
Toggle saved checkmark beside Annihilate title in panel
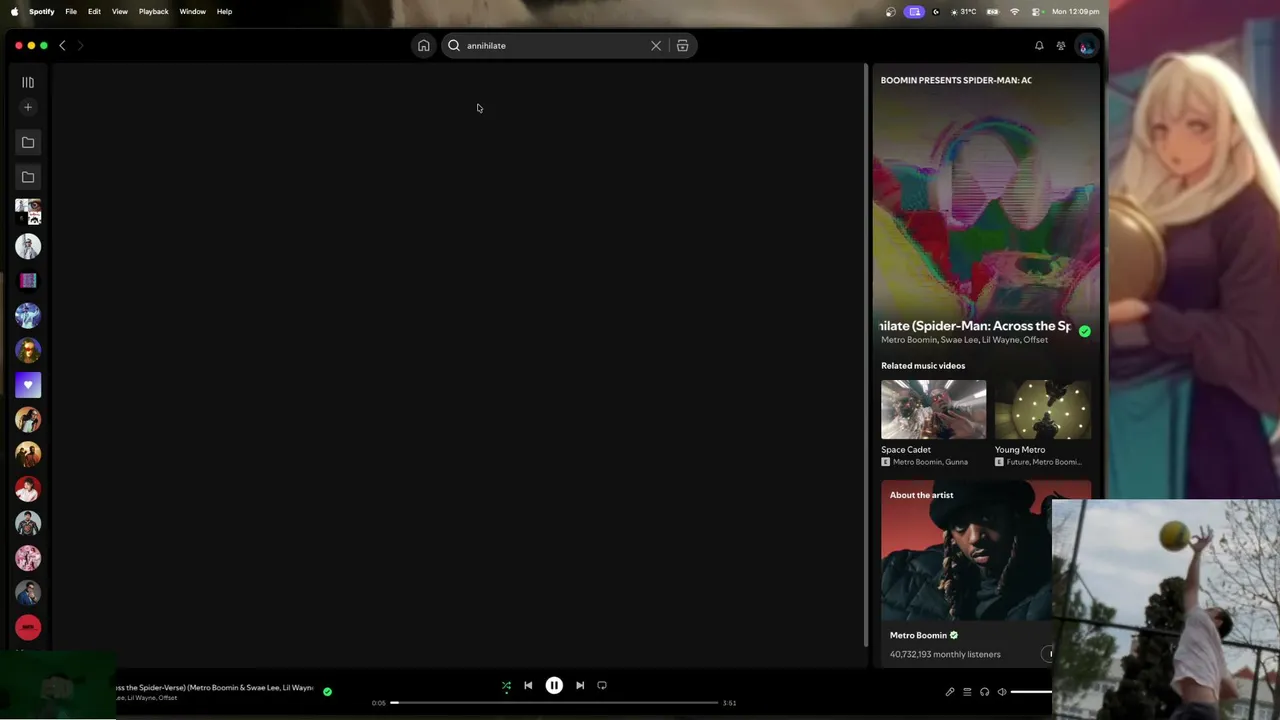[1085, 331]
